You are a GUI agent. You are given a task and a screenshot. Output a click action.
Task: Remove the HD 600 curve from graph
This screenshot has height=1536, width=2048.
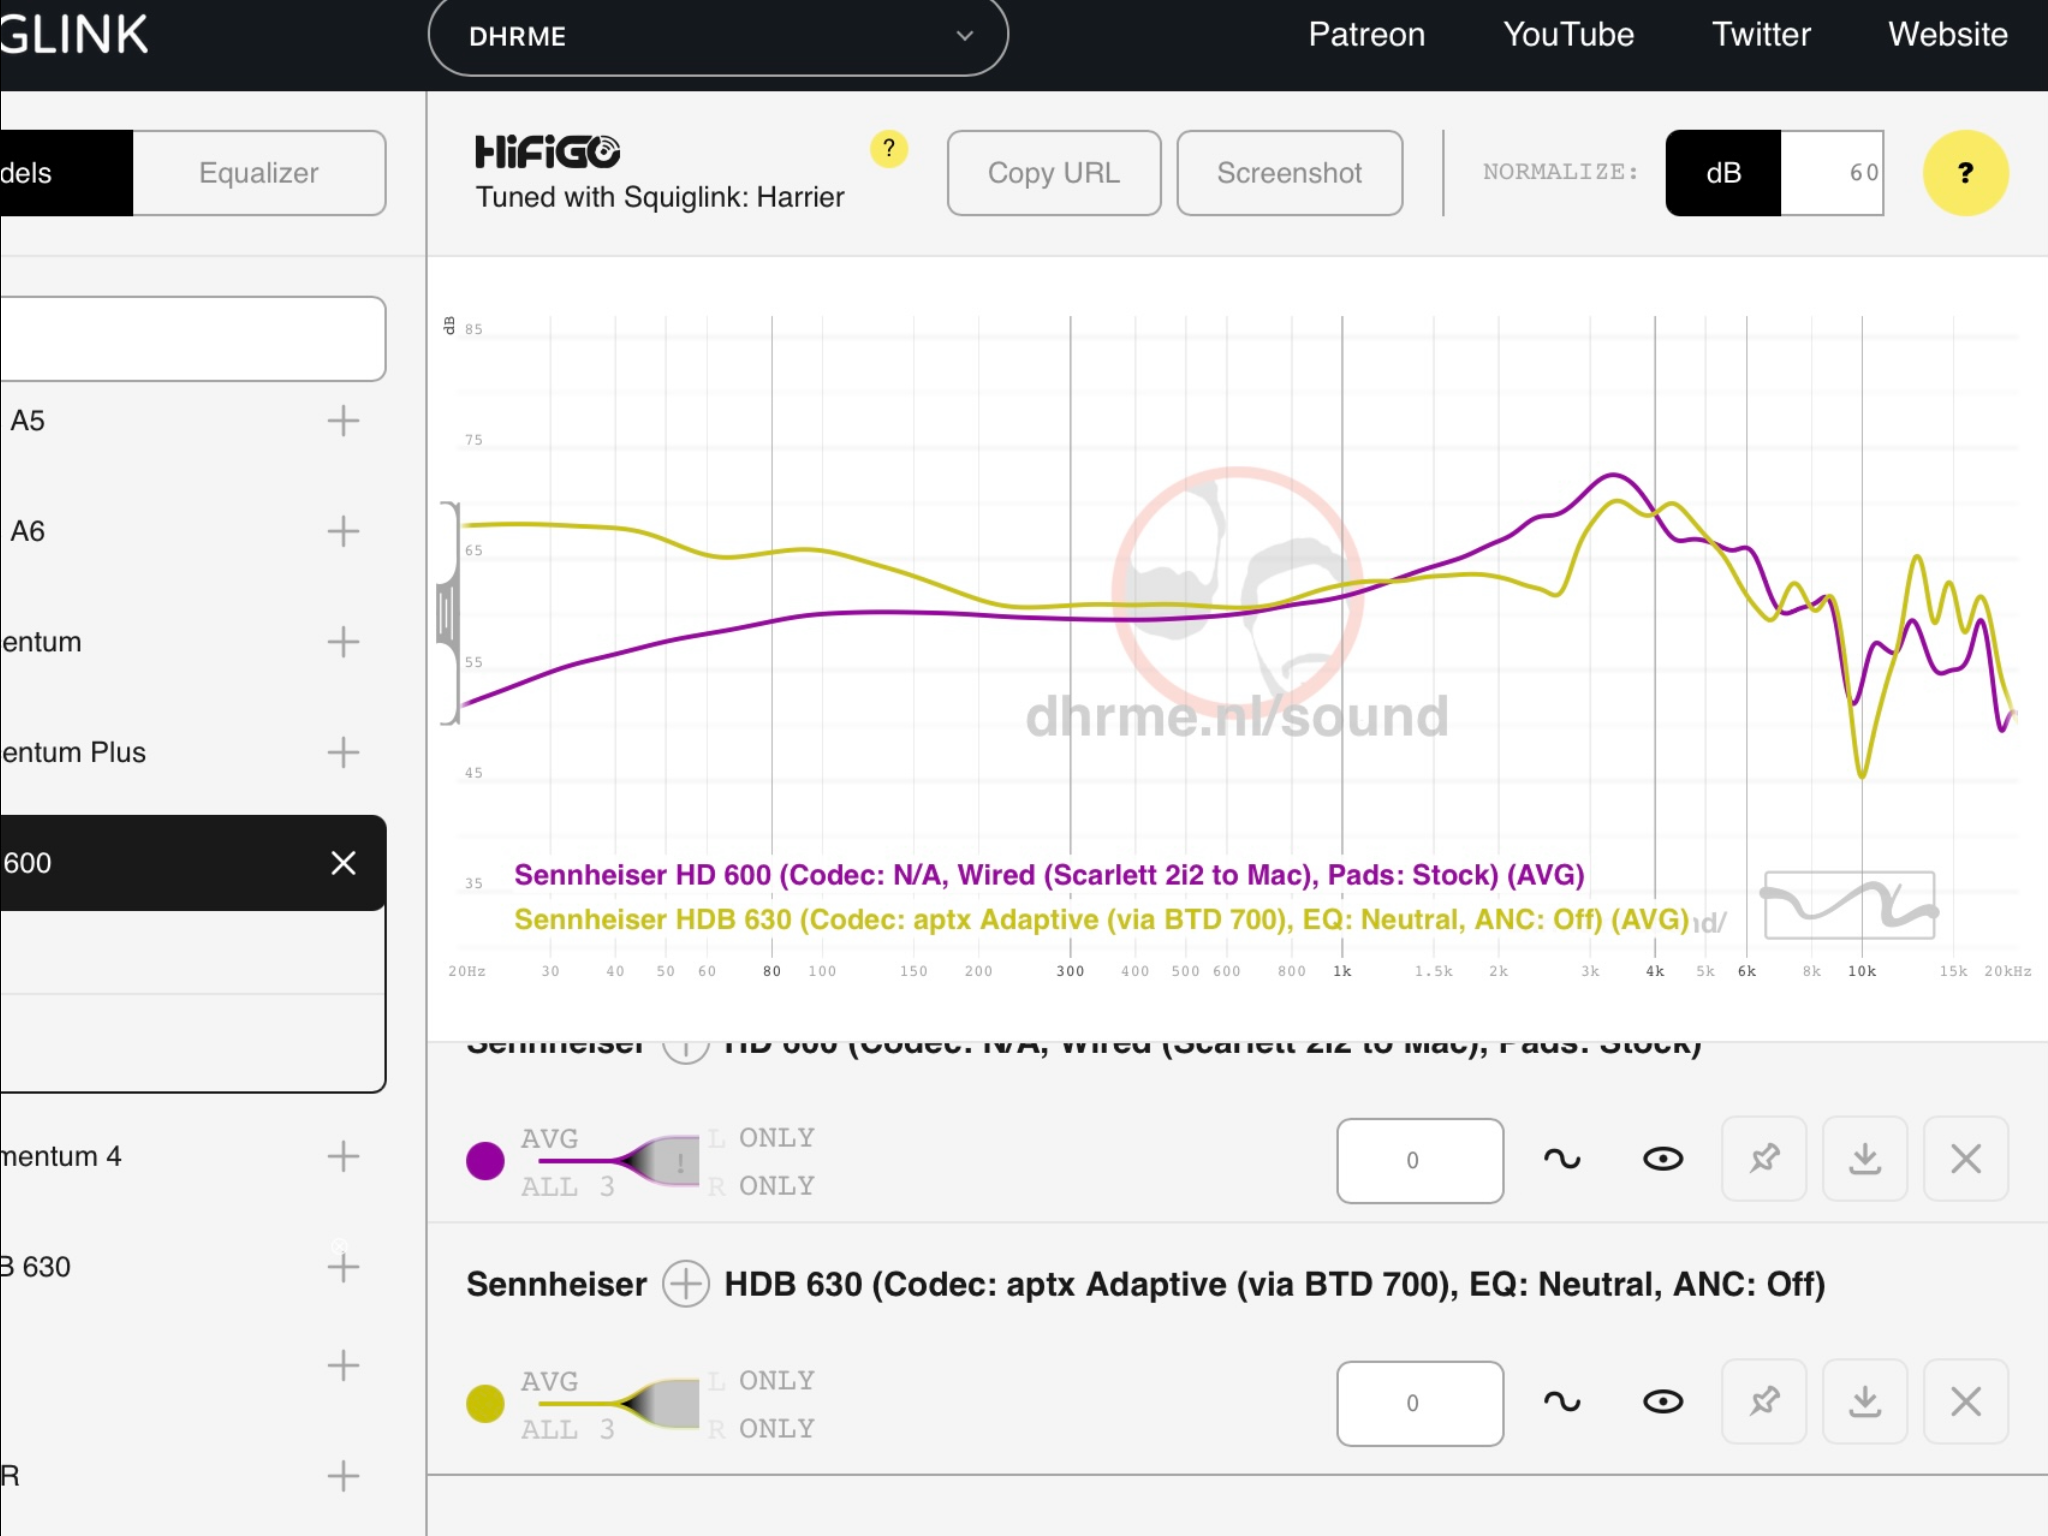1966,1159
